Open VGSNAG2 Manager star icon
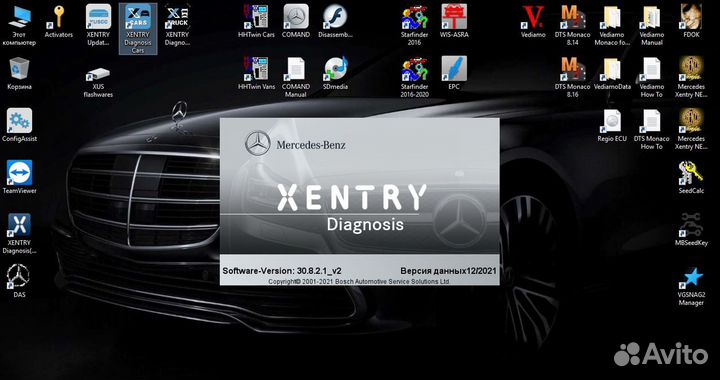Screen dimensions: 720x380 [x=691, y=285]
